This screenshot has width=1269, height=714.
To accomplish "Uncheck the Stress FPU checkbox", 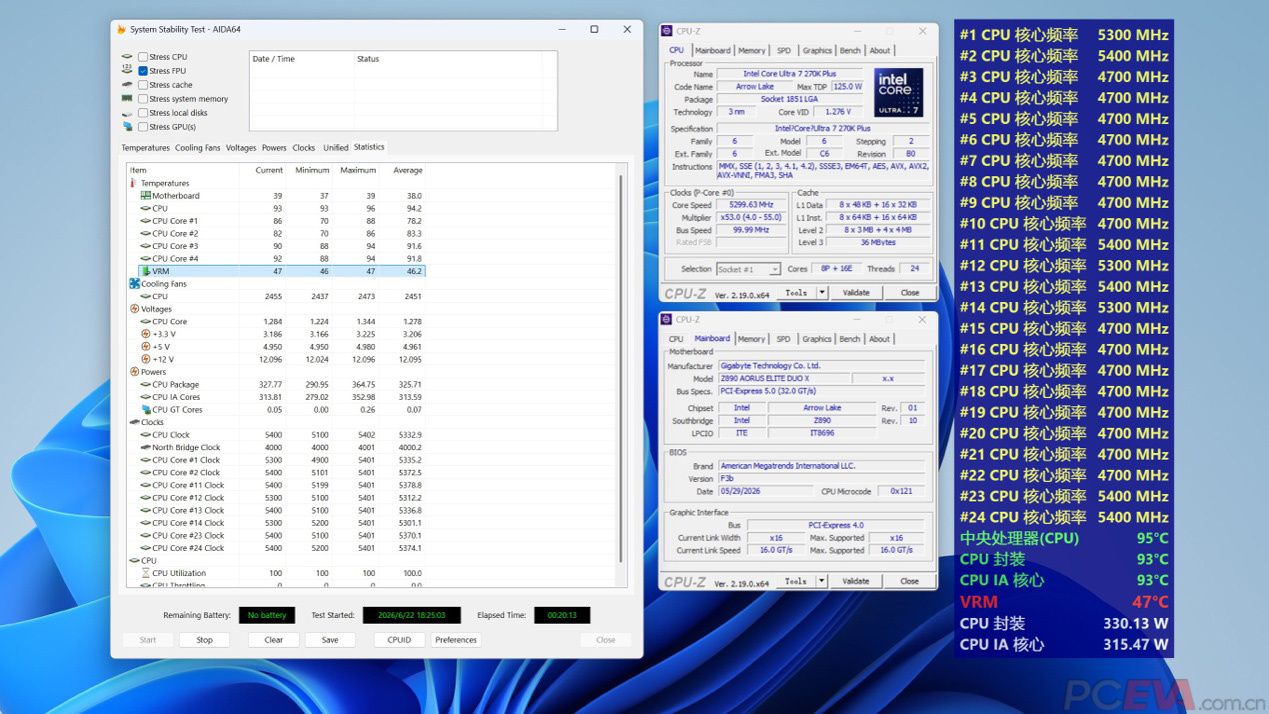I will click(x=143, y=71).
